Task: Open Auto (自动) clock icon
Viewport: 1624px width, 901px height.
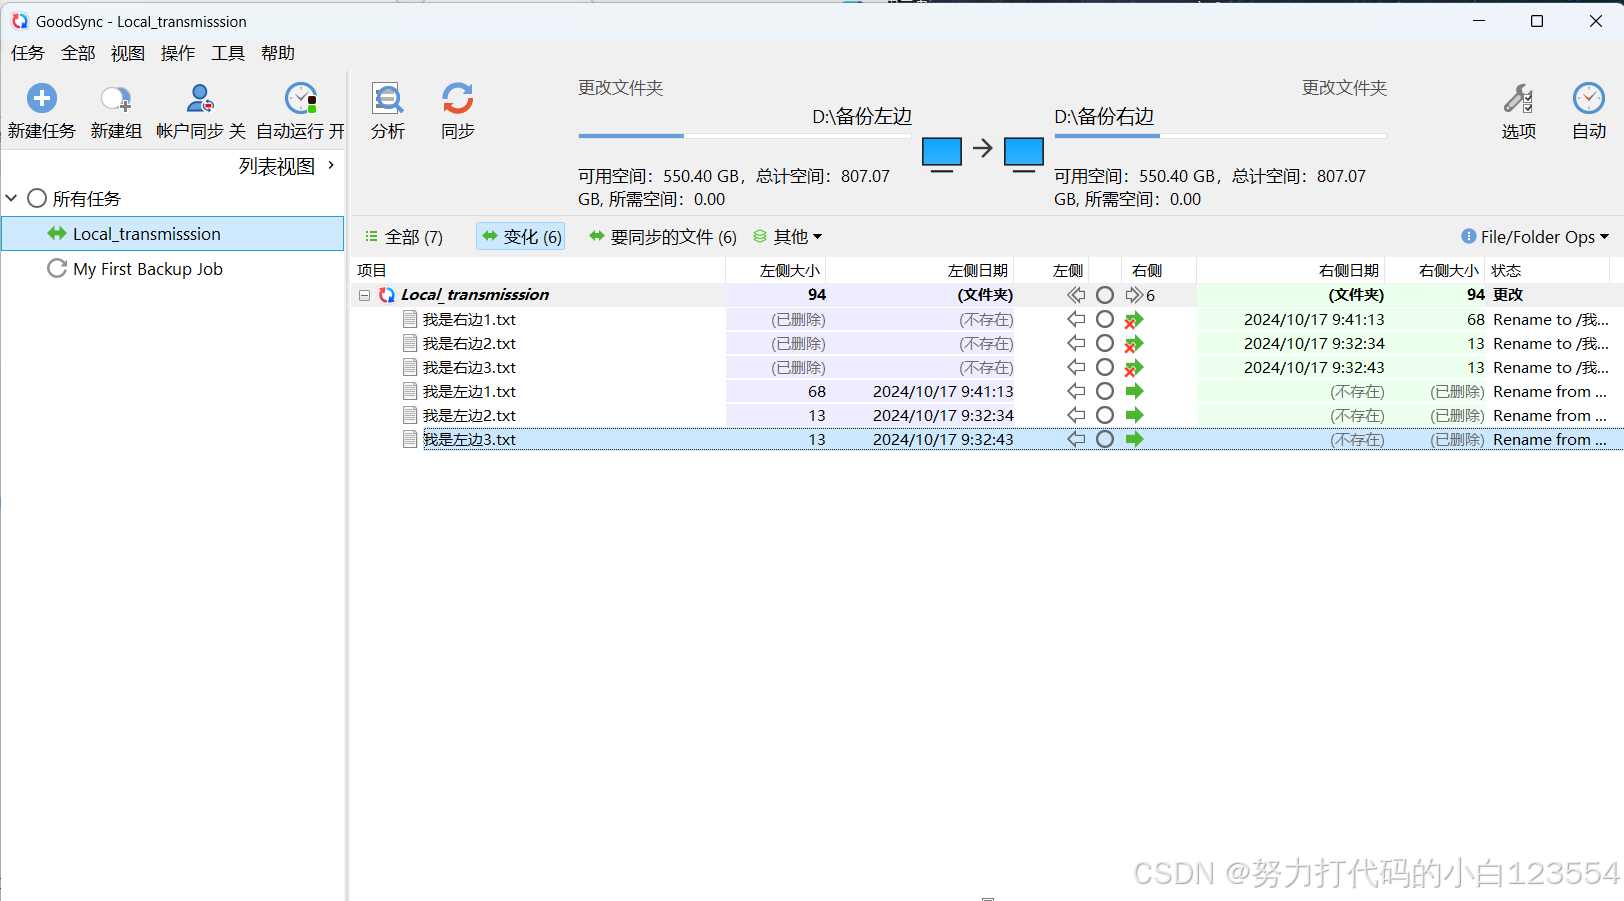Action: click(1588, 98)
